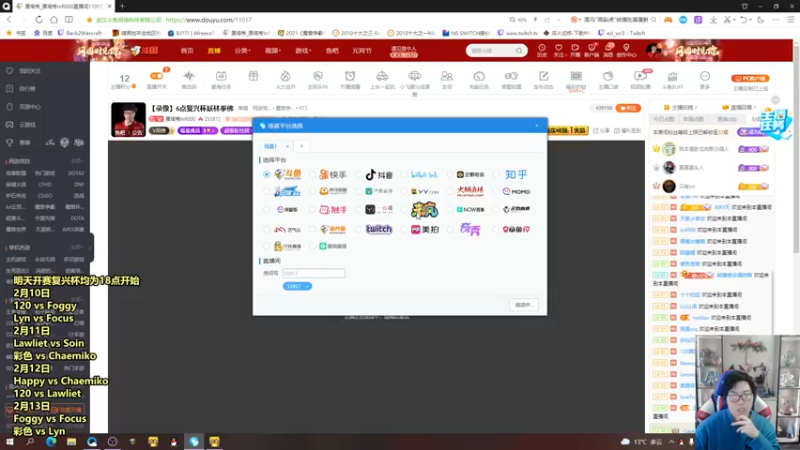Select the 知乎 platform radio button

(496, 174)
